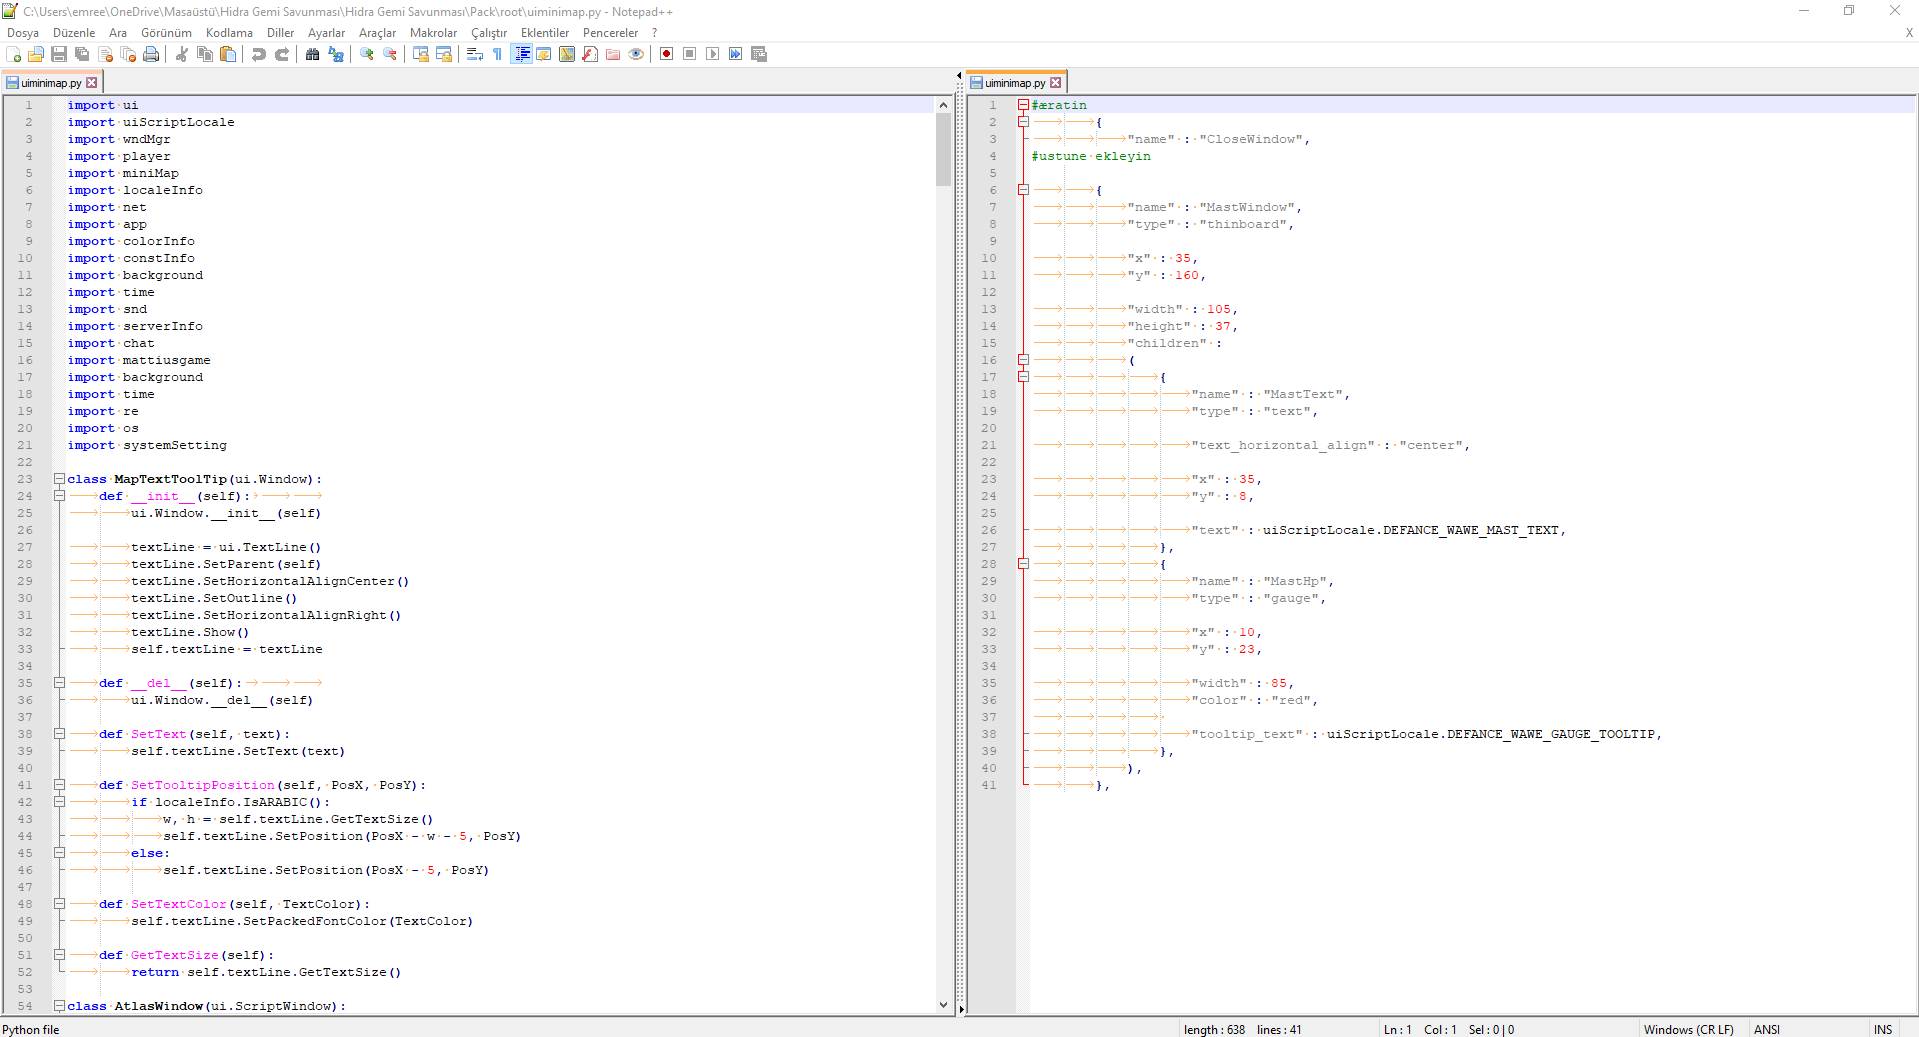The width and height of the screenshot is (1919, 1037).
Task: Click the Cut scissors icon
Action: coord(182,54)
